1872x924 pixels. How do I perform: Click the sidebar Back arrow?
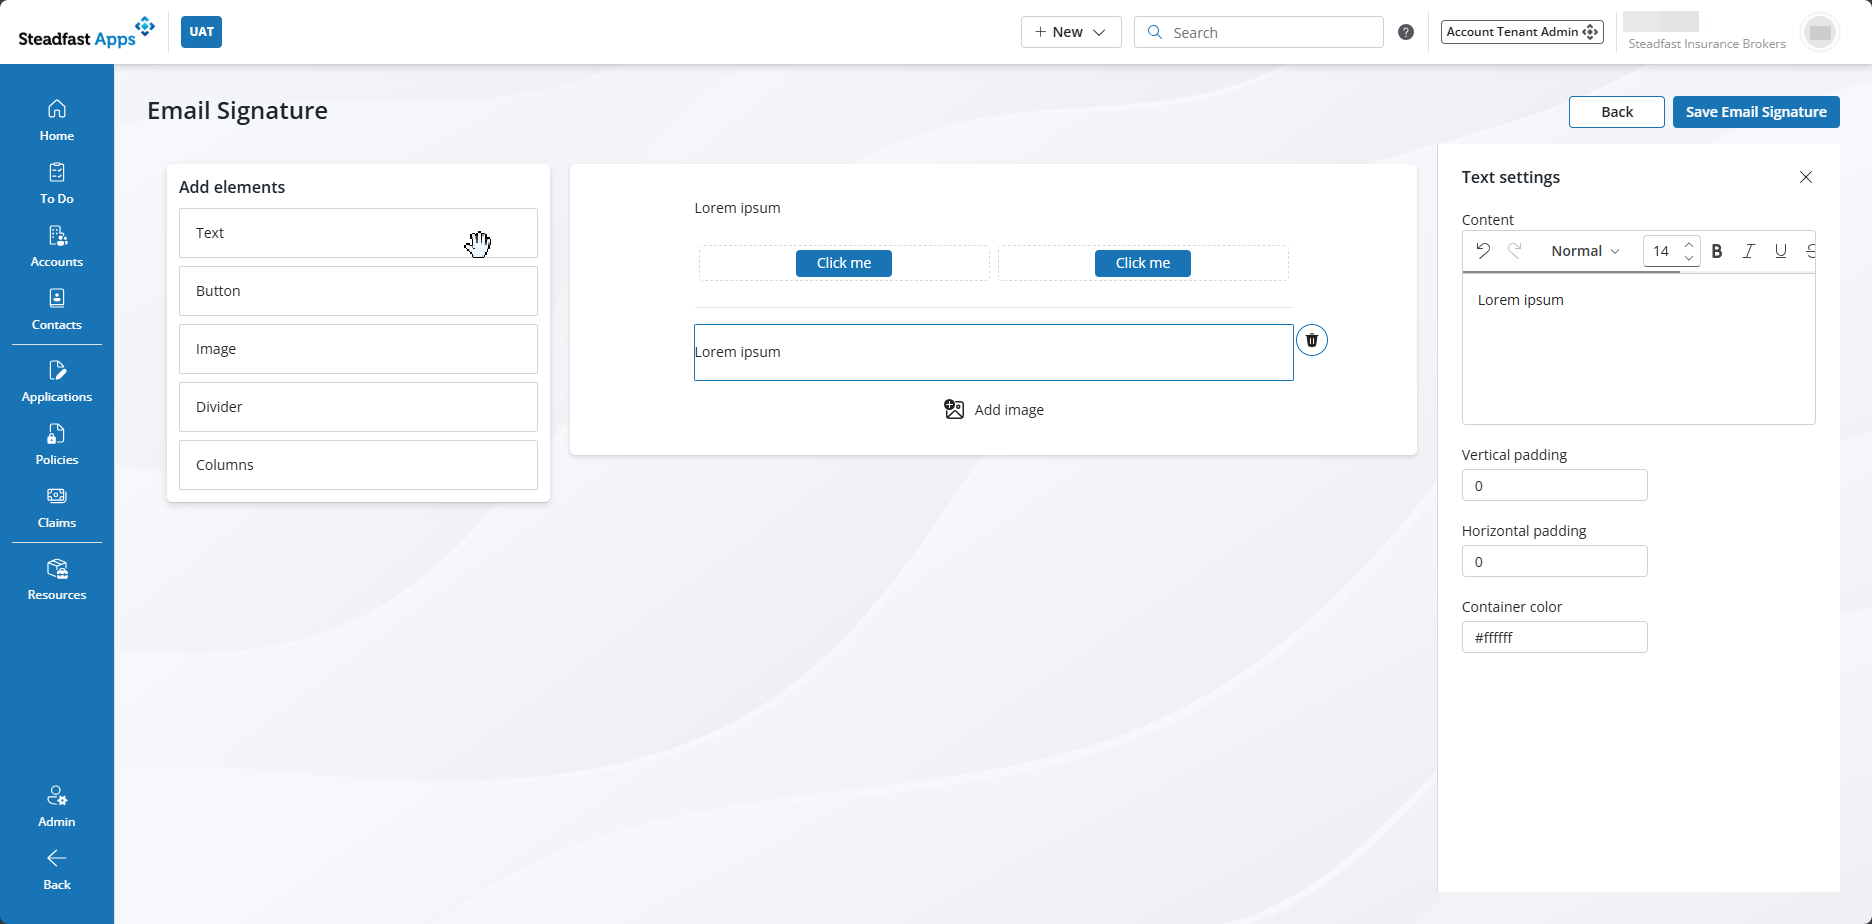click(57, 870)
